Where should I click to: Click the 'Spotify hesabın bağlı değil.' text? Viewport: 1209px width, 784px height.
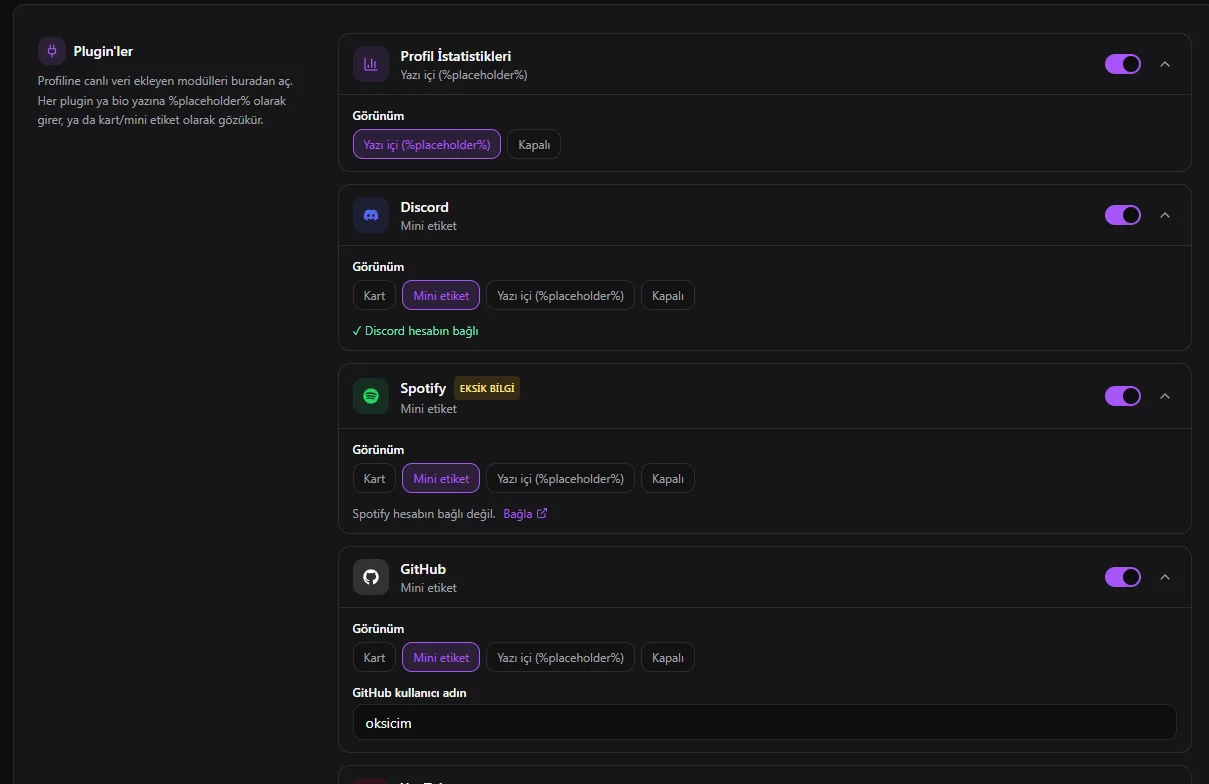point(424,514)
